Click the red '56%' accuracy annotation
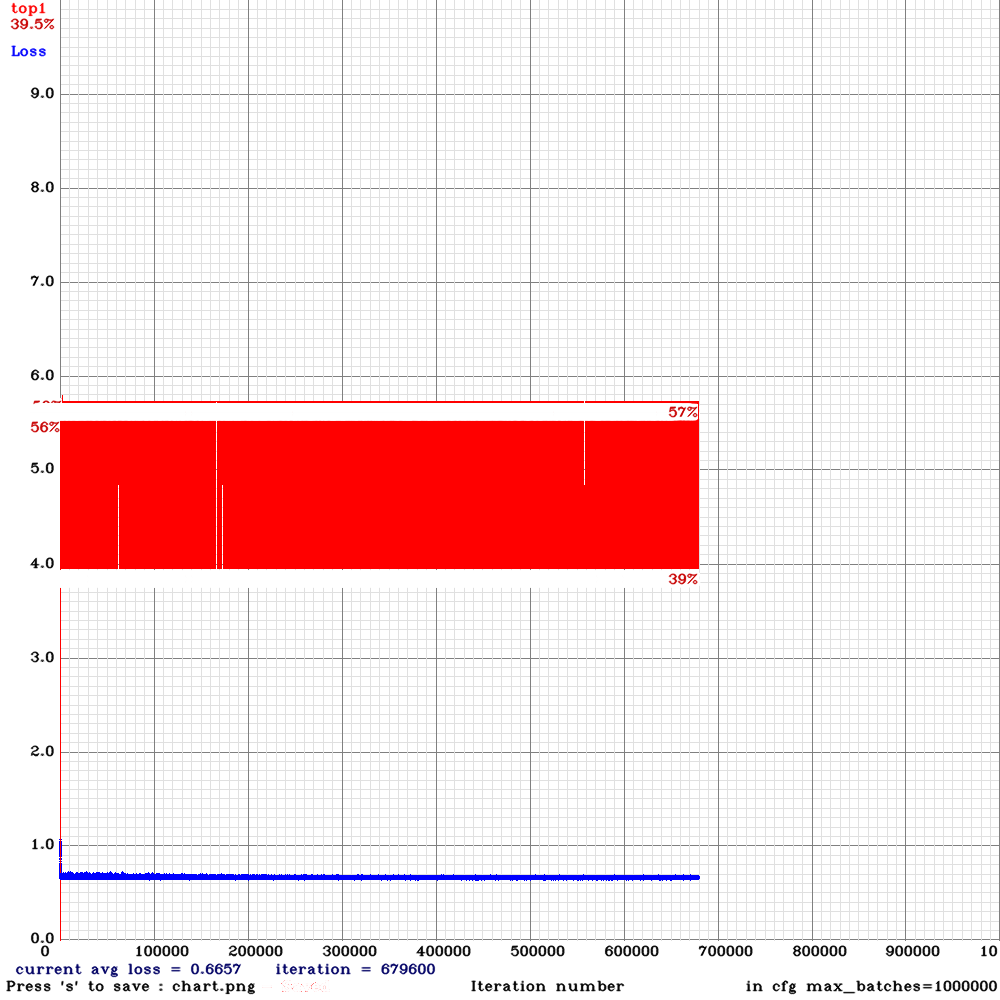 click(x=45, y=427)
